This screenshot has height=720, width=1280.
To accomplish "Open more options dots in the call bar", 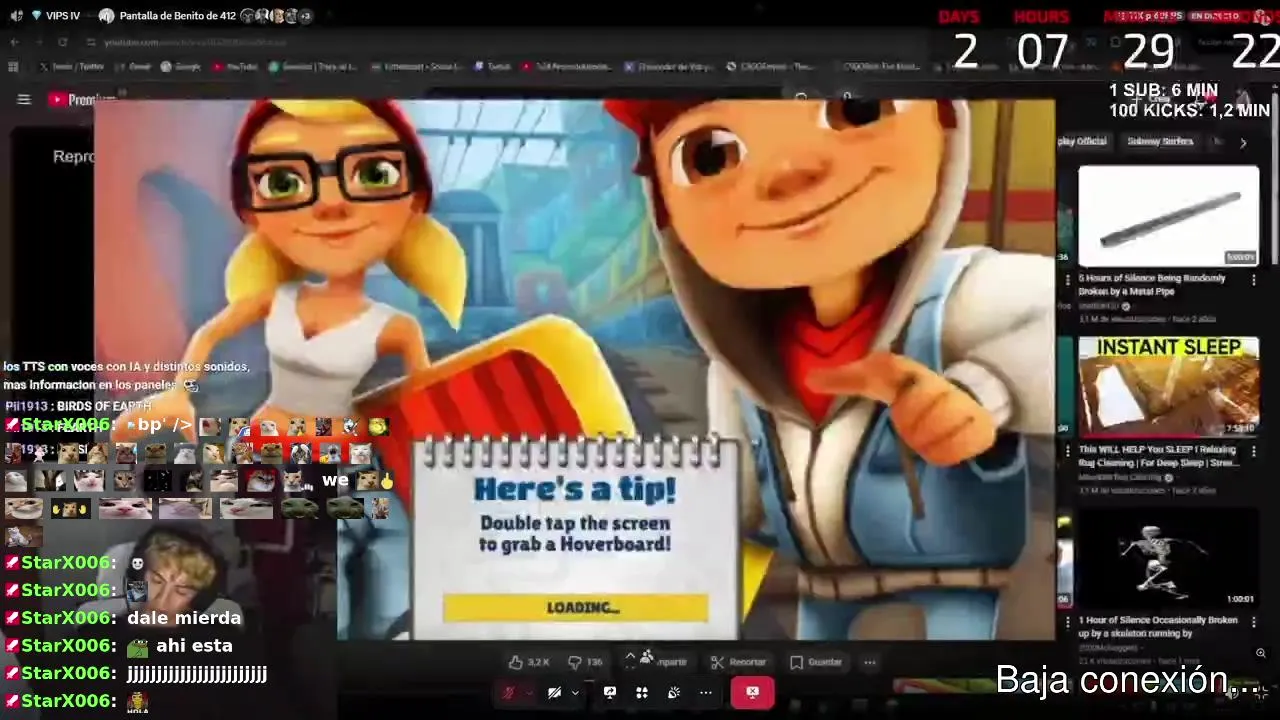I will tap(706, 692).
